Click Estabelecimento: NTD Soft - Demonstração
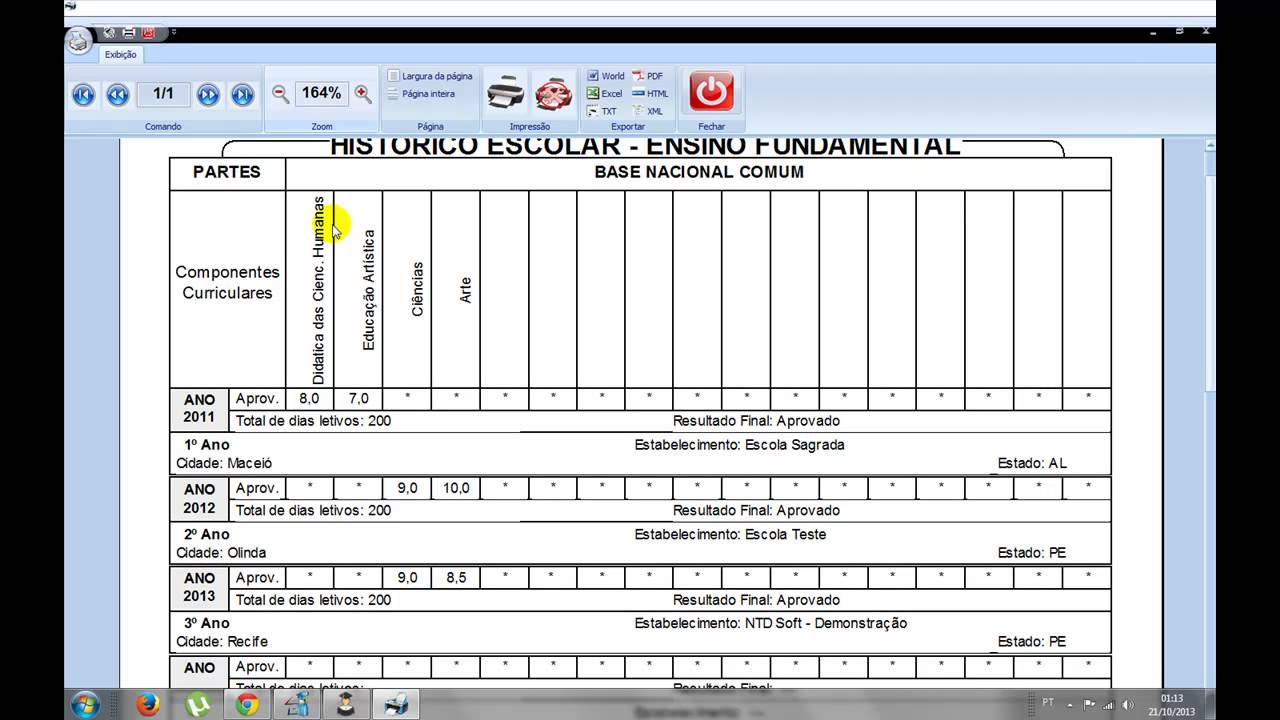The height and width of the screenshot is (720, 1280). [x=771, y=623]
